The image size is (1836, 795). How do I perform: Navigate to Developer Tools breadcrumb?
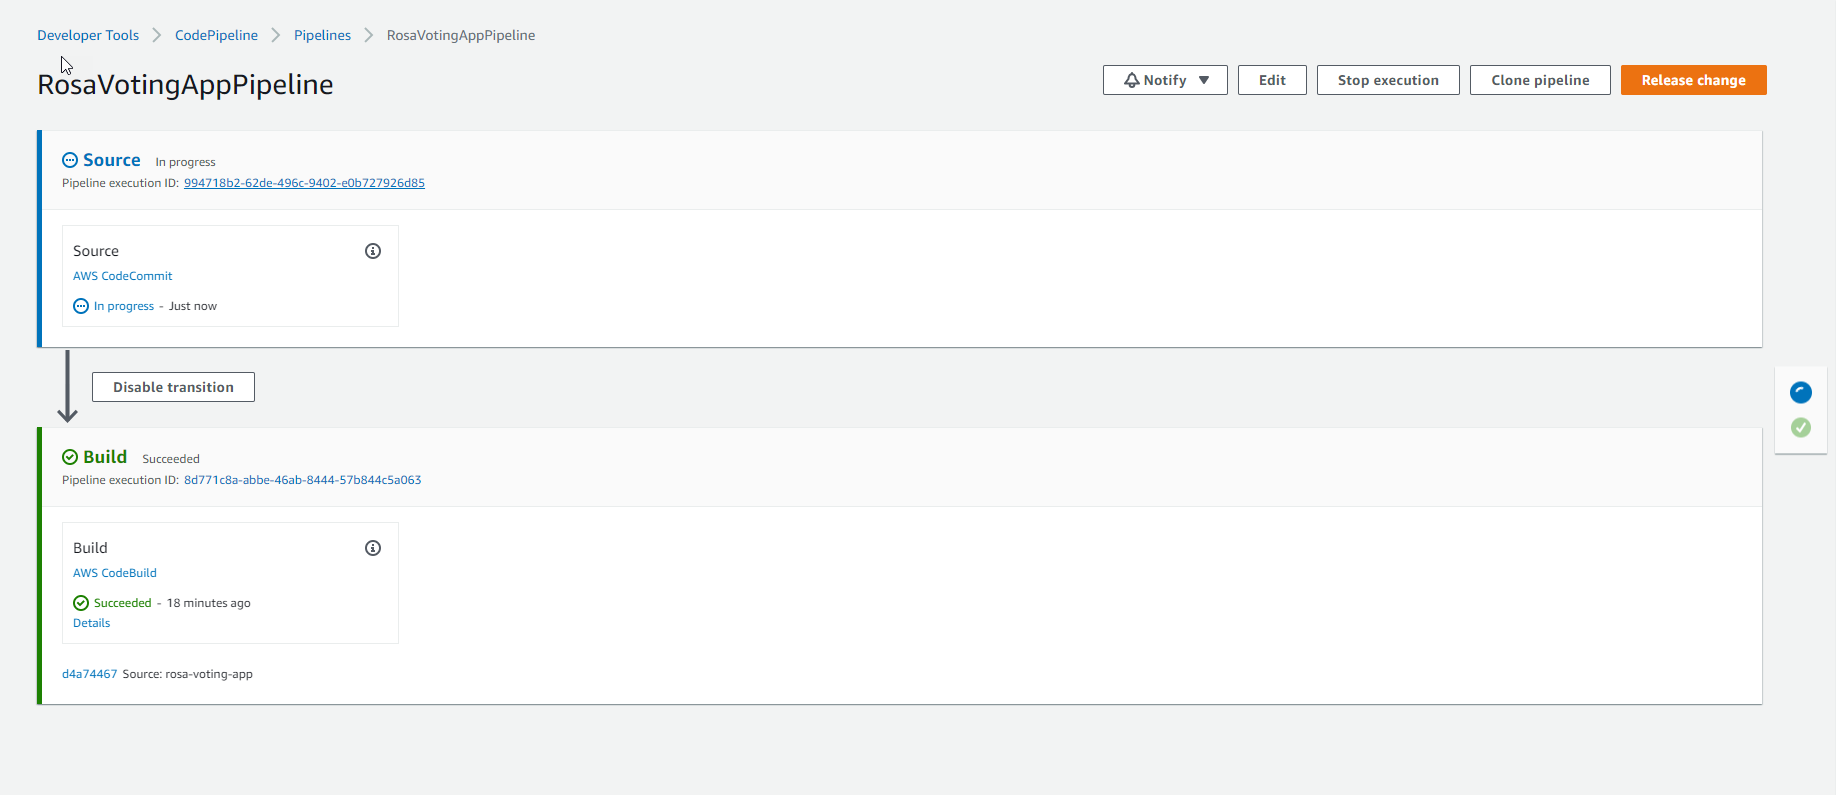(x=88, y=35)
